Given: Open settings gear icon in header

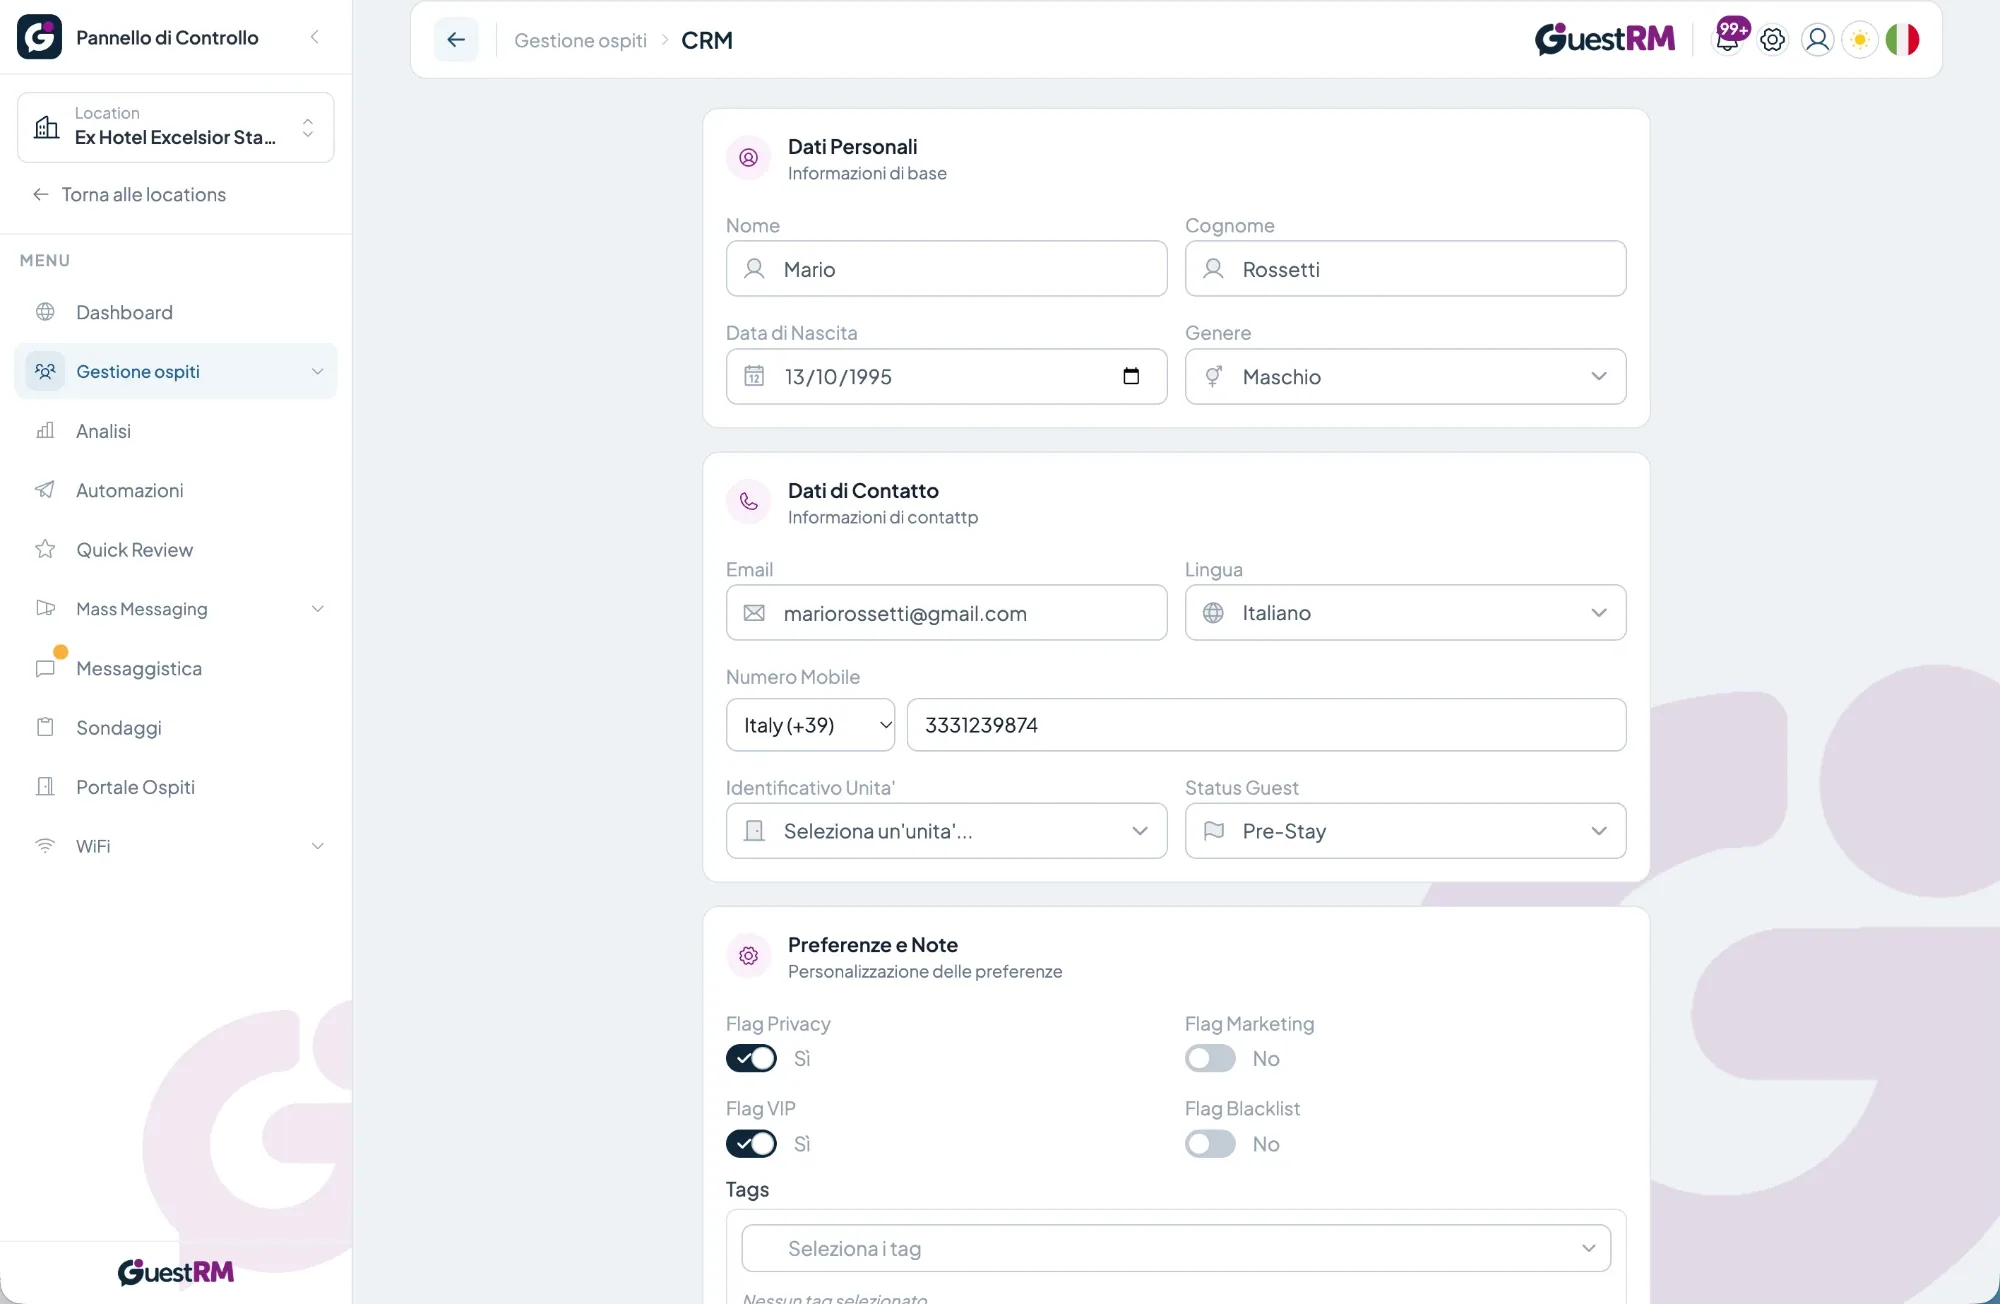Looking at the screenshot, I should click(1773, 40).
